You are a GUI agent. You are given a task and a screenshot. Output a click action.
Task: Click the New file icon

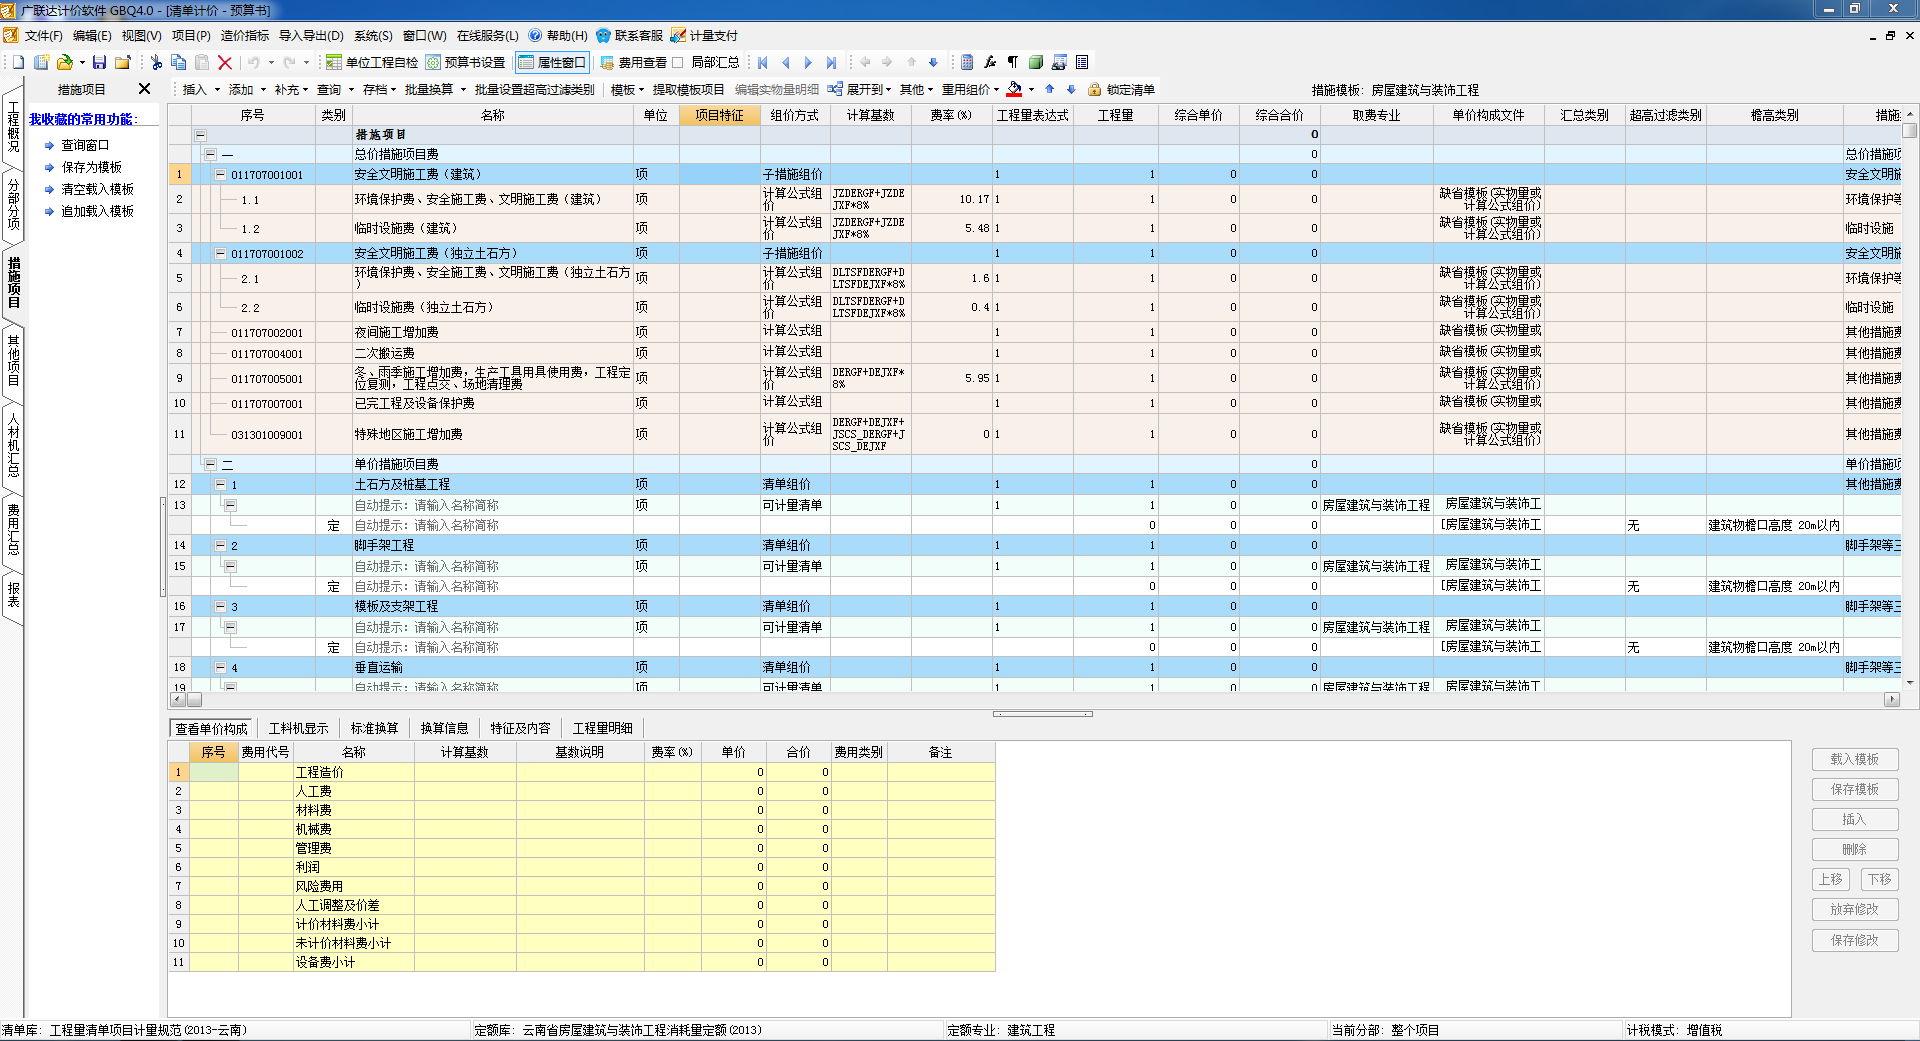click(x=18, y=62)
